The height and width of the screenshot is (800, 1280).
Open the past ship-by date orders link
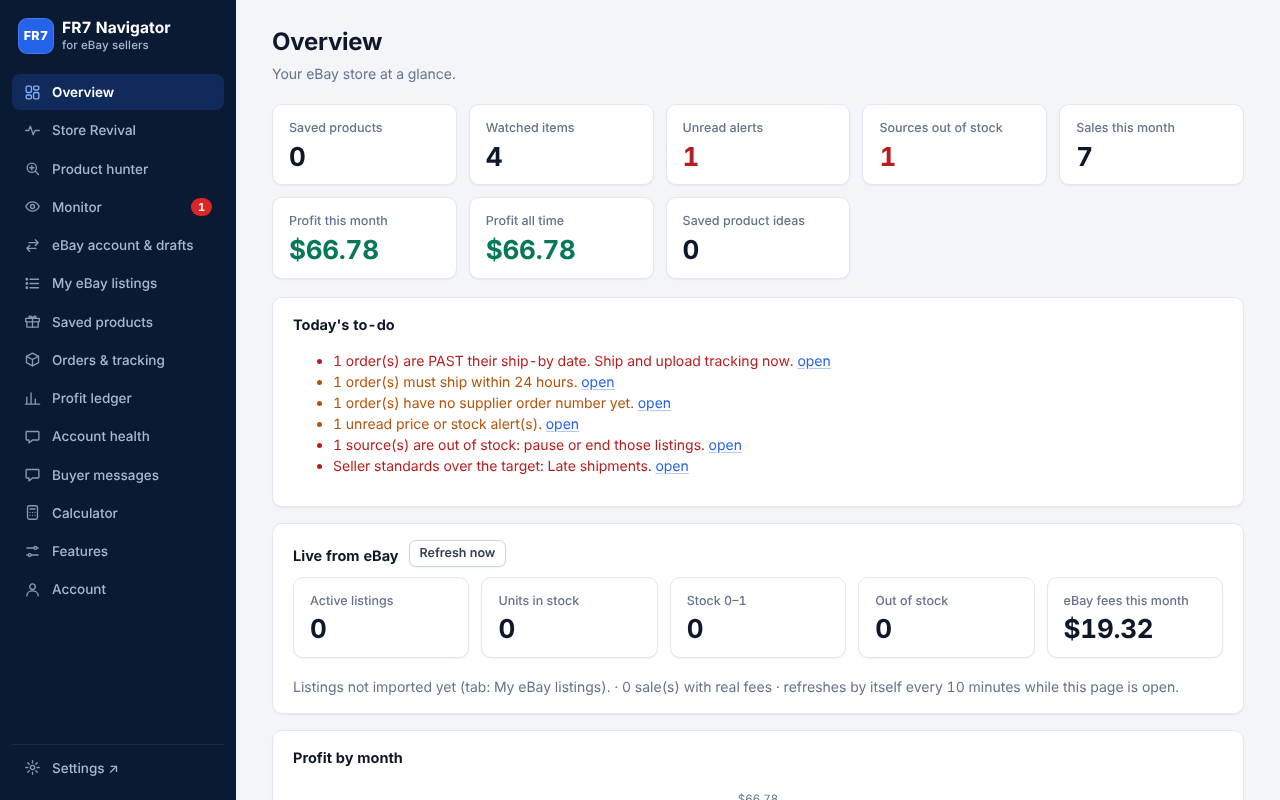(814, 361)
